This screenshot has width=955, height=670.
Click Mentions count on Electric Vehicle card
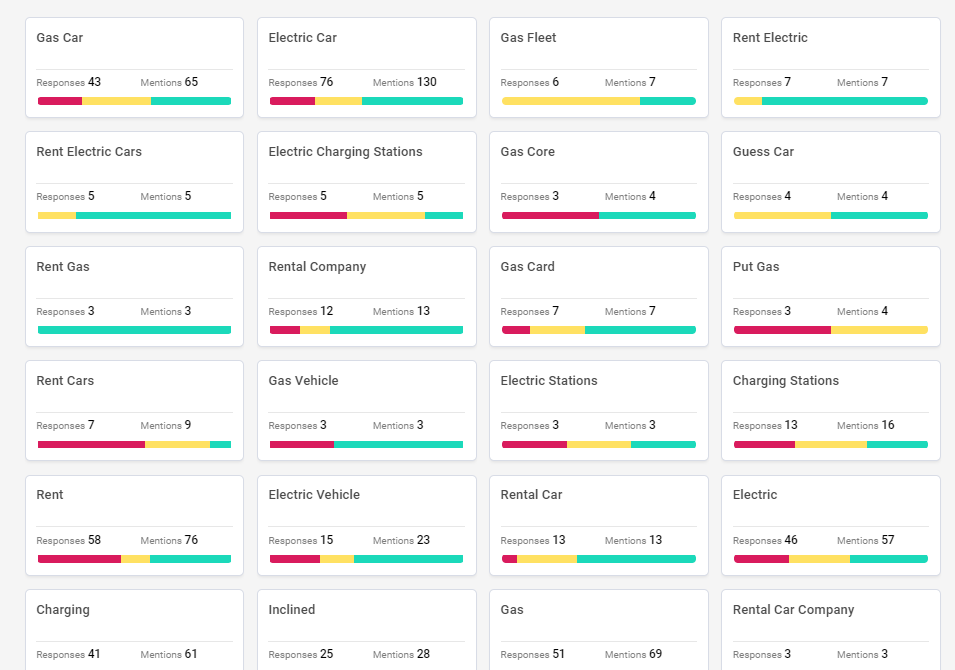(423, 540)
